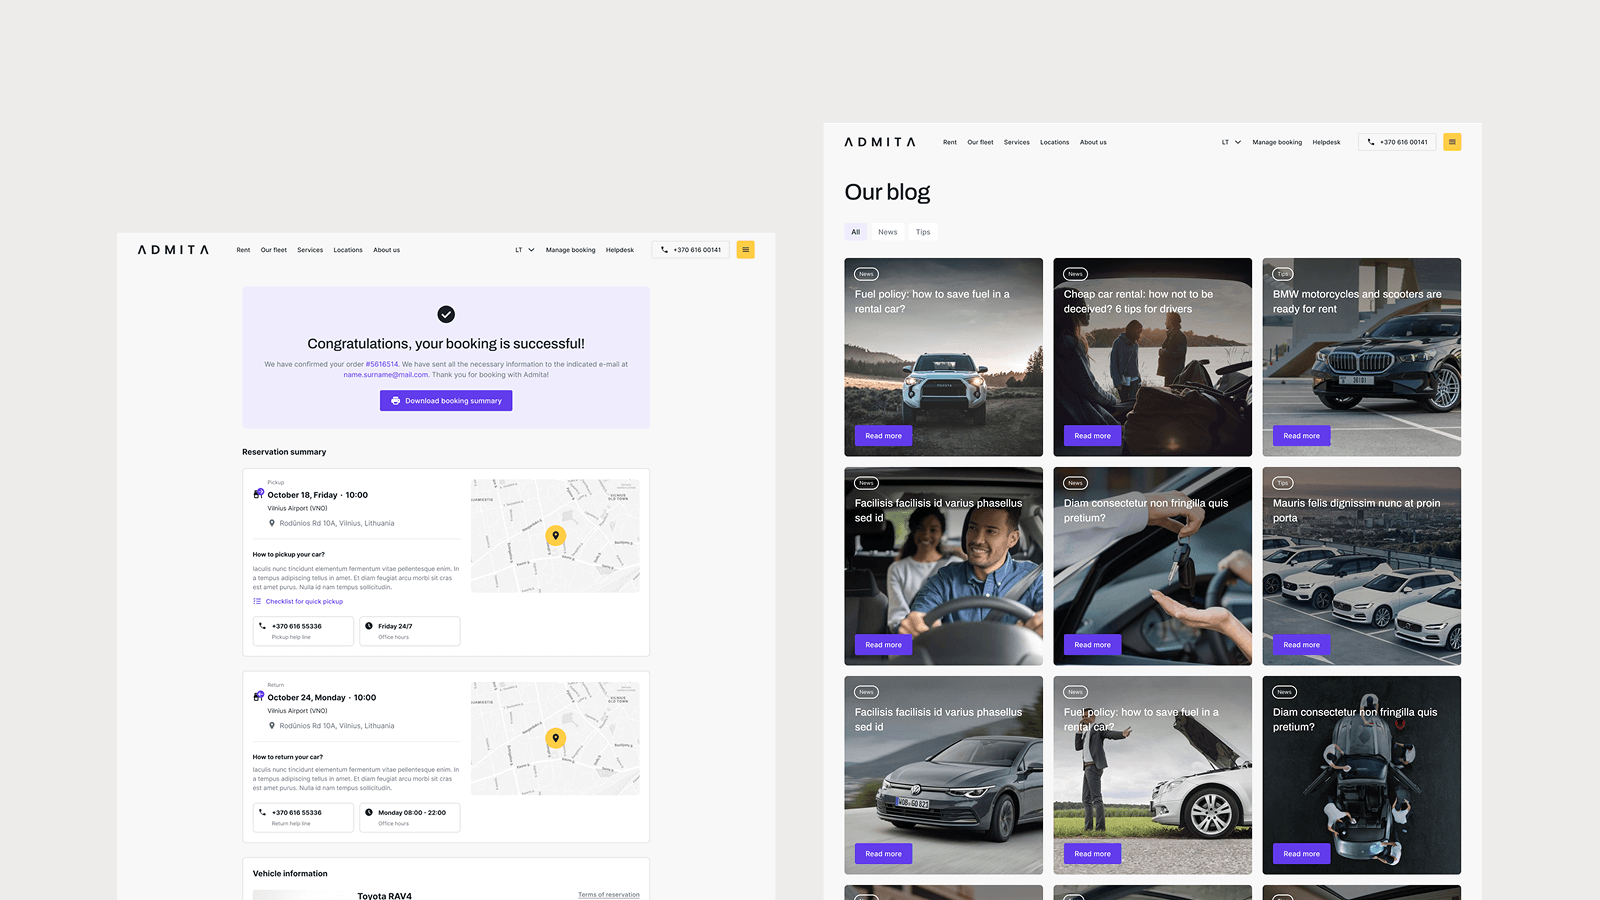Open Checklist for quick pickup link
The width and height of the screenshot is (1600, 900).
304,601
